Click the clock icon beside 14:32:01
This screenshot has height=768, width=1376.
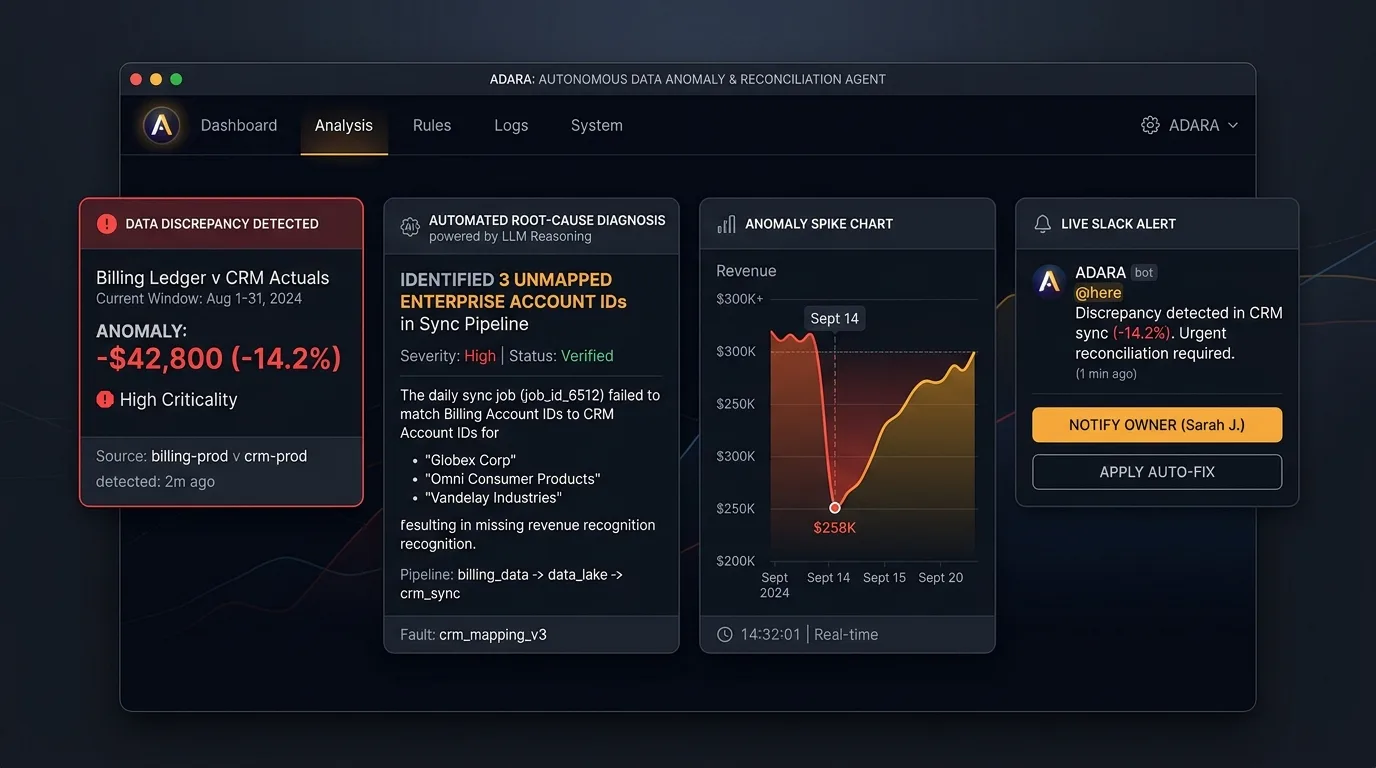(x=725, y=634)
